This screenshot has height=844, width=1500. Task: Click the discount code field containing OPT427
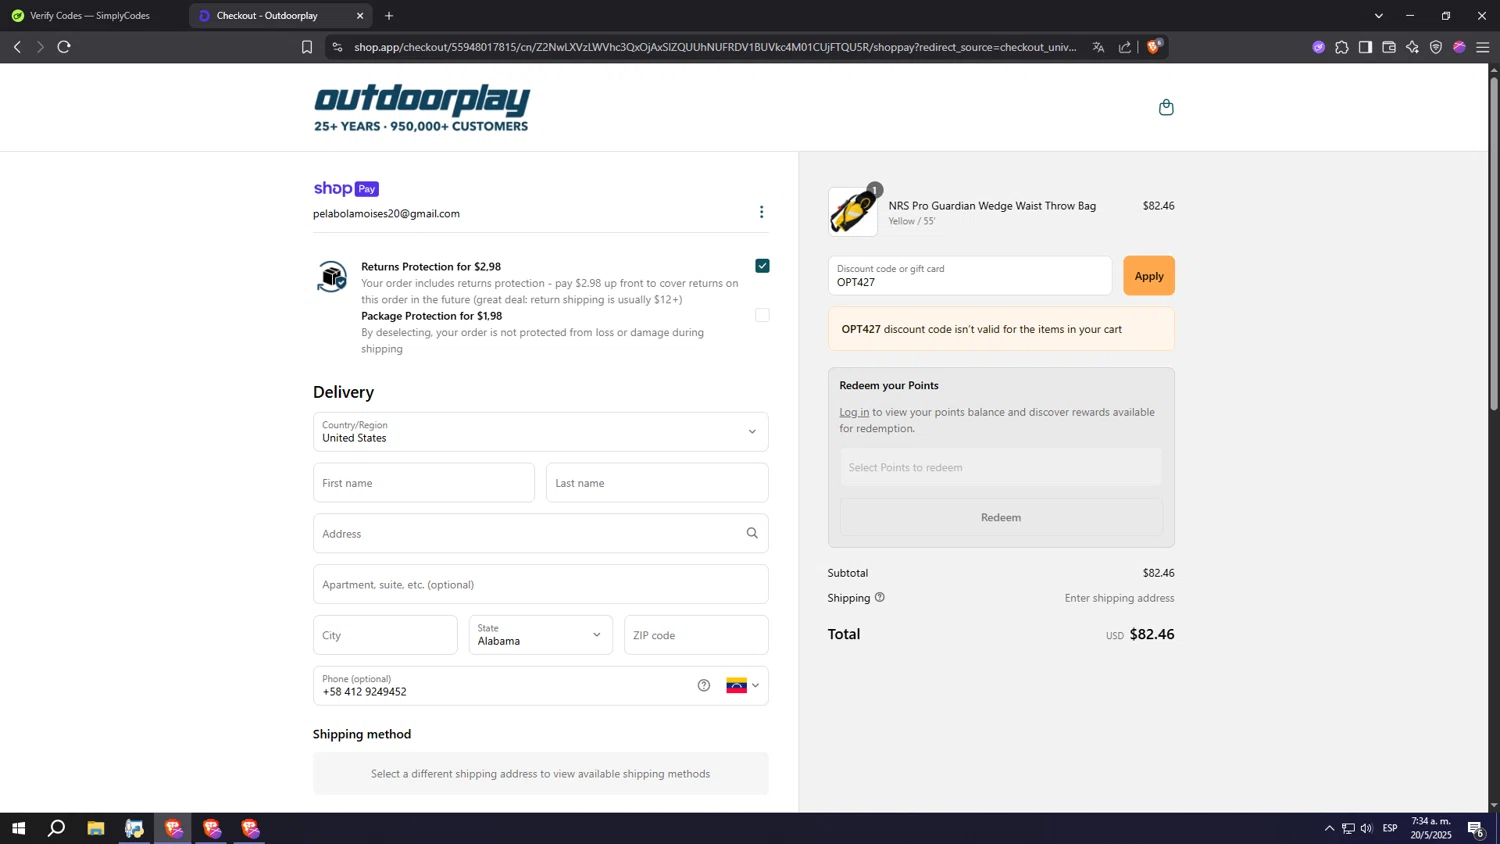point(969,276)
